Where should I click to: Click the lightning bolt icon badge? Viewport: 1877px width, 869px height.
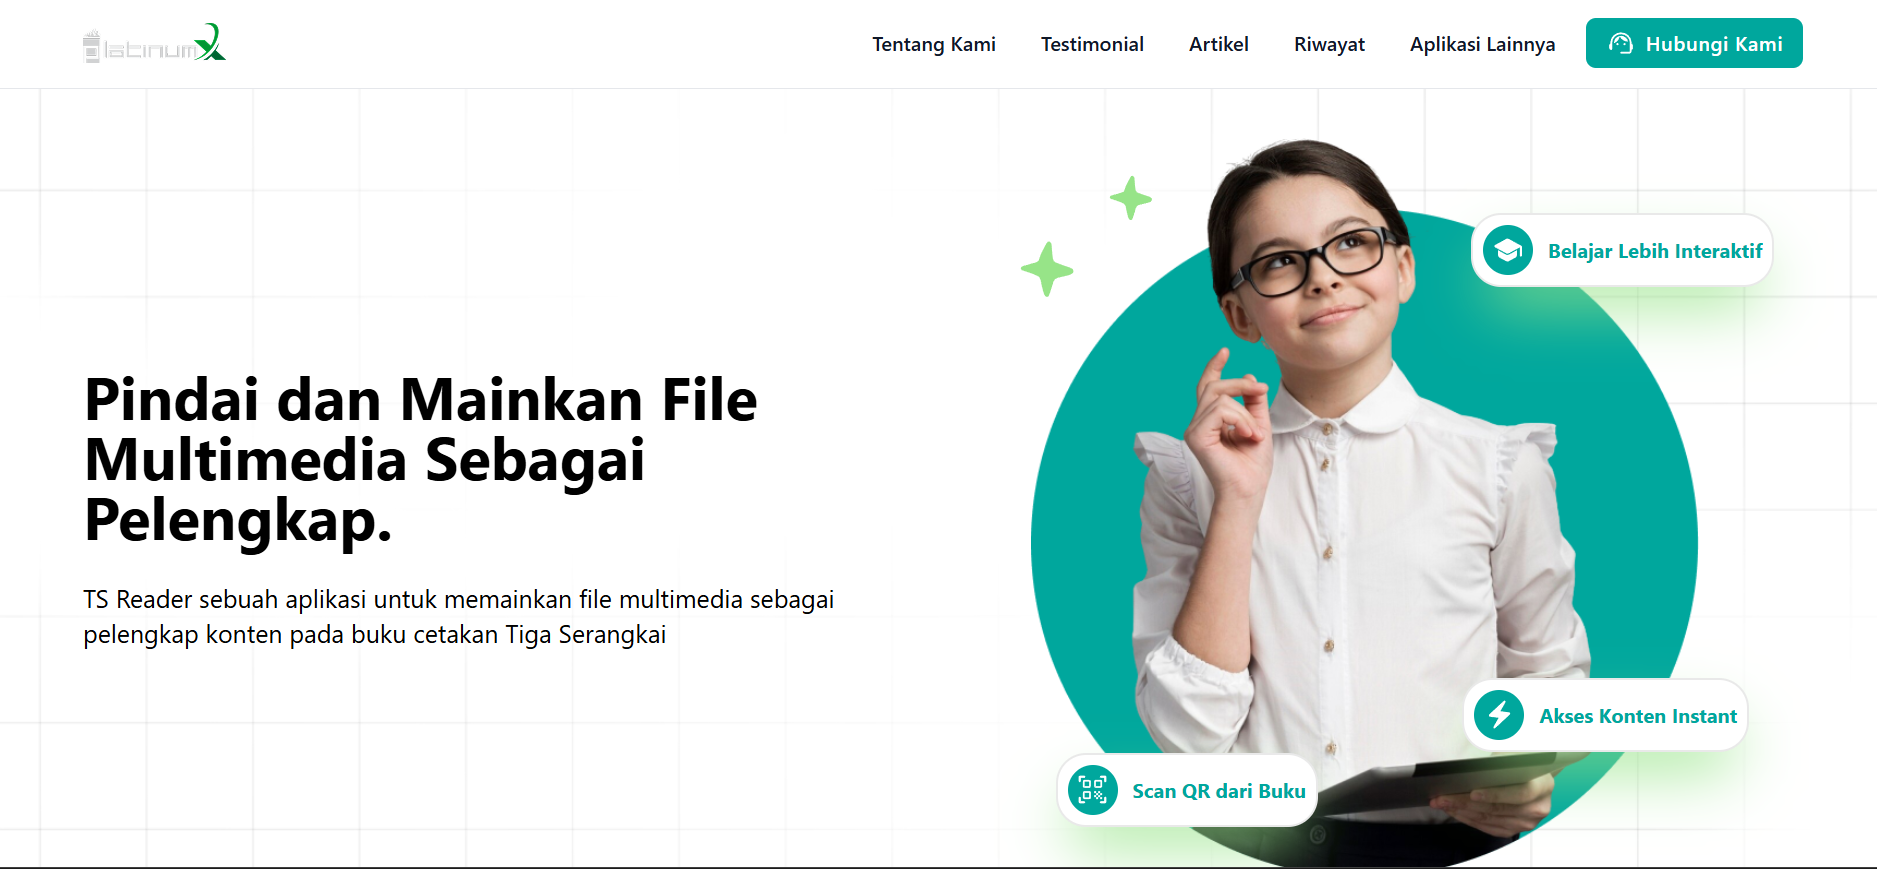pyautogui.click(x=1499, y=715)
